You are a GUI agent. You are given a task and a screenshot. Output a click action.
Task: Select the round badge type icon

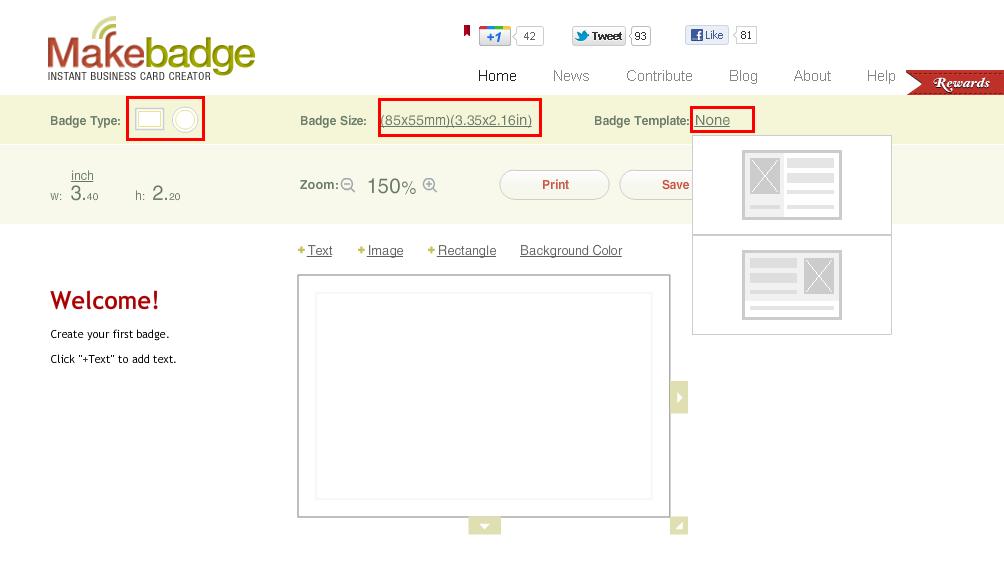tap(185, 120)
